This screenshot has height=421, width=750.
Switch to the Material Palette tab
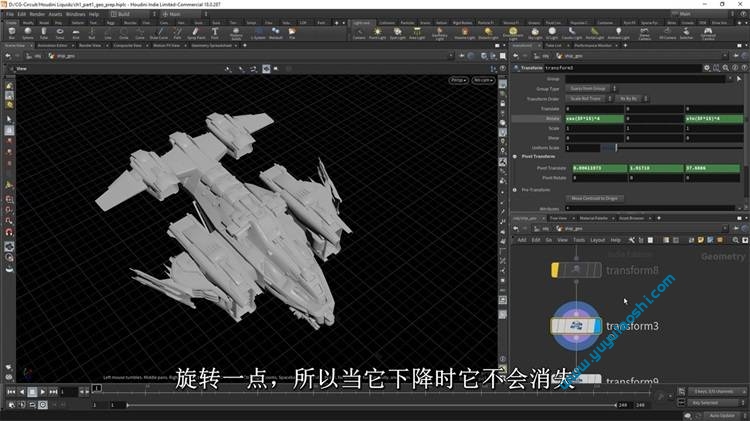(593, 218)
